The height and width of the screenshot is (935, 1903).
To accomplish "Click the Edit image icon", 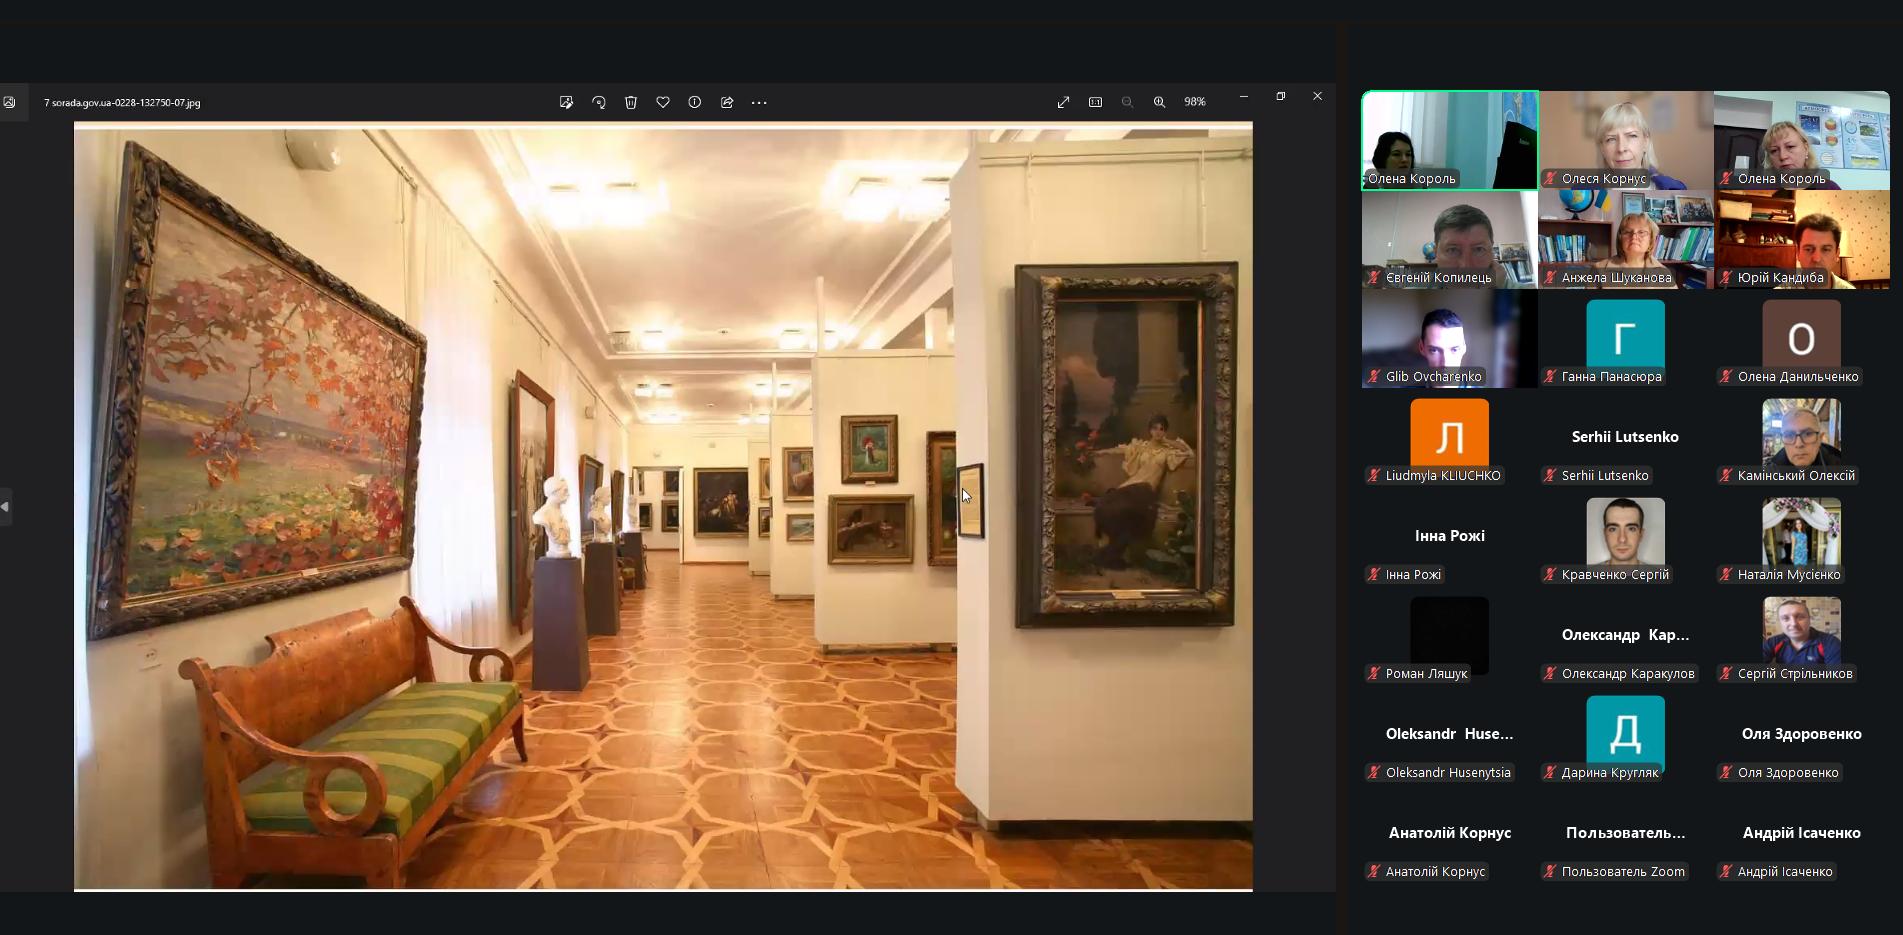I will tap(566, 102).
